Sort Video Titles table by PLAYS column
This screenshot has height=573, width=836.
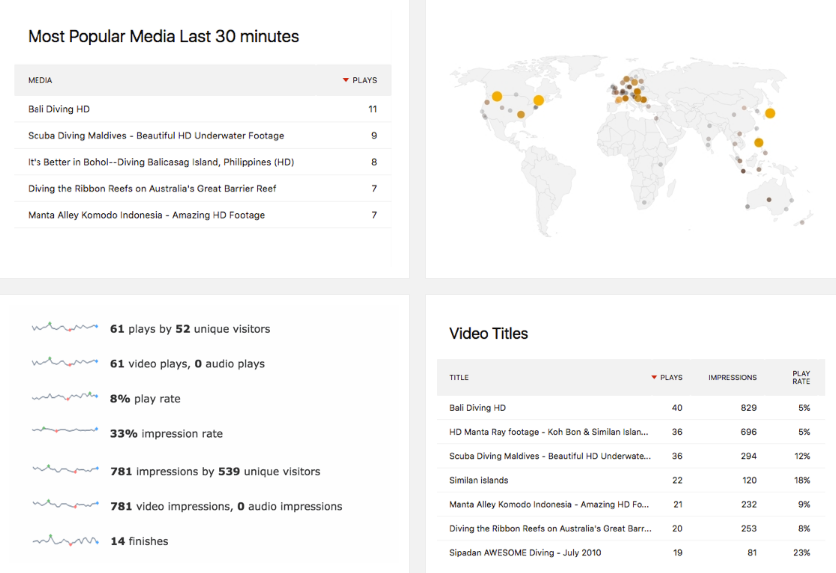671,377
